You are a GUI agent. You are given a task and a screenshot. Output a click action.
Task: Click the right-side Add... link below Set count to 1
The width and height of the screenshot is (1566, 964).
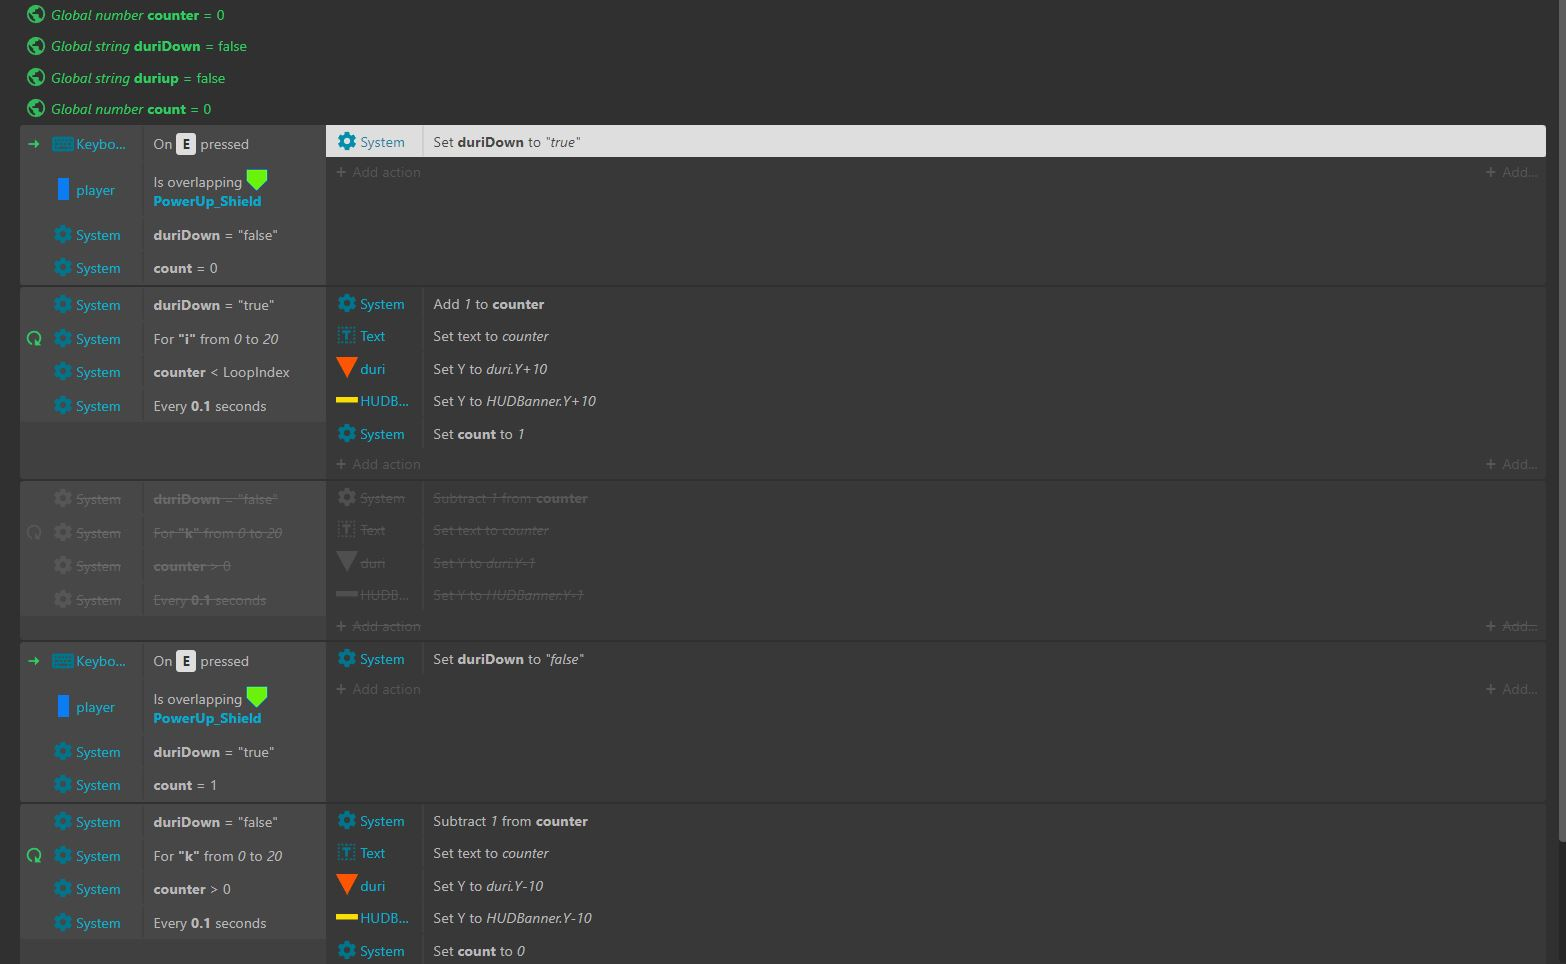click(1512, 464)
